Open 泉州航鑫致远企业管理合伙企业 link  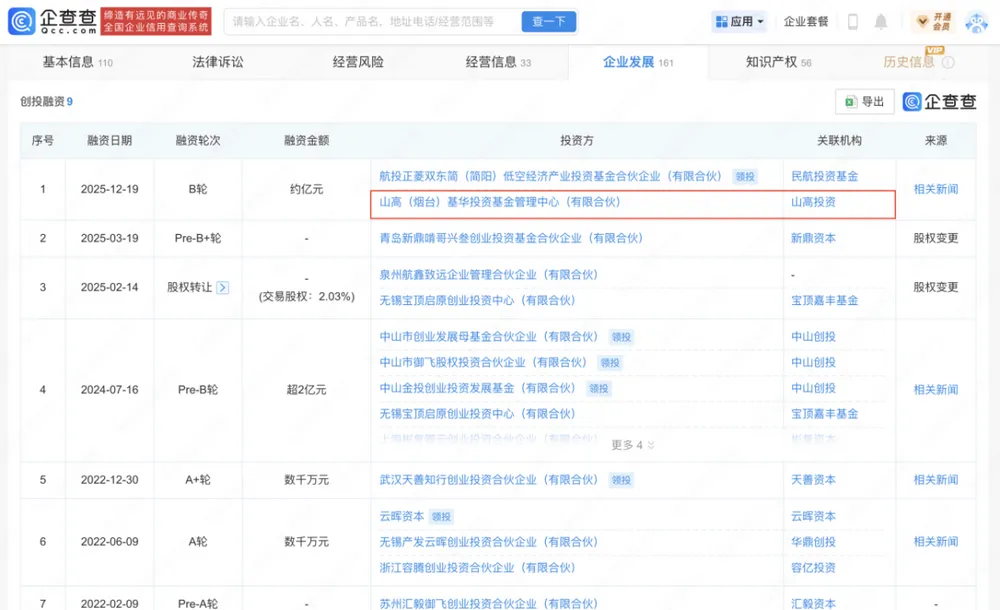pyautogui.click(x=489, y=274)
